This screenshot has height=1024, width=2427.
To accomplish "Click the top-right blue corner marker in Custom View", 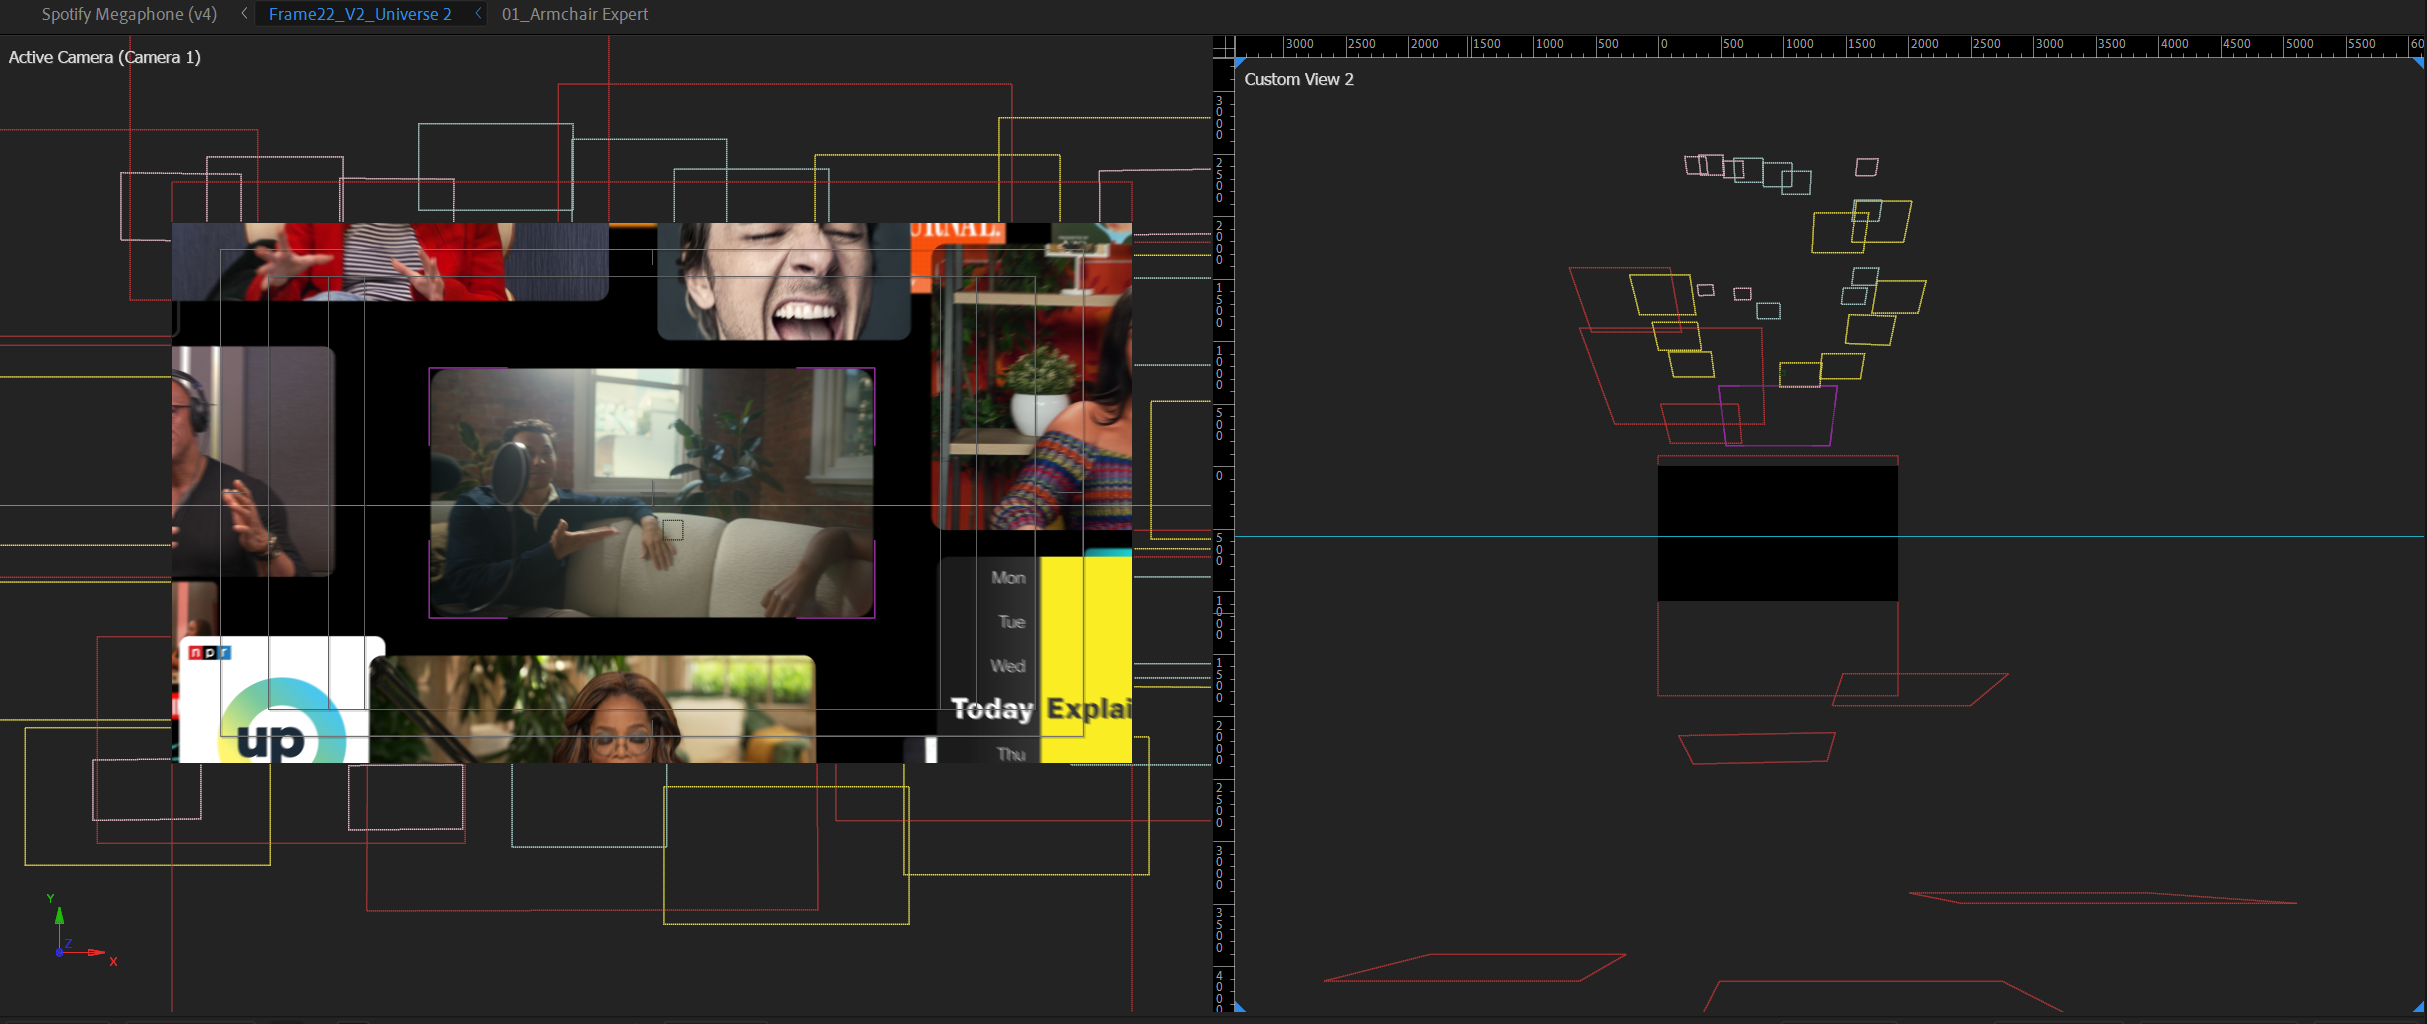I will coord(2418,63).
